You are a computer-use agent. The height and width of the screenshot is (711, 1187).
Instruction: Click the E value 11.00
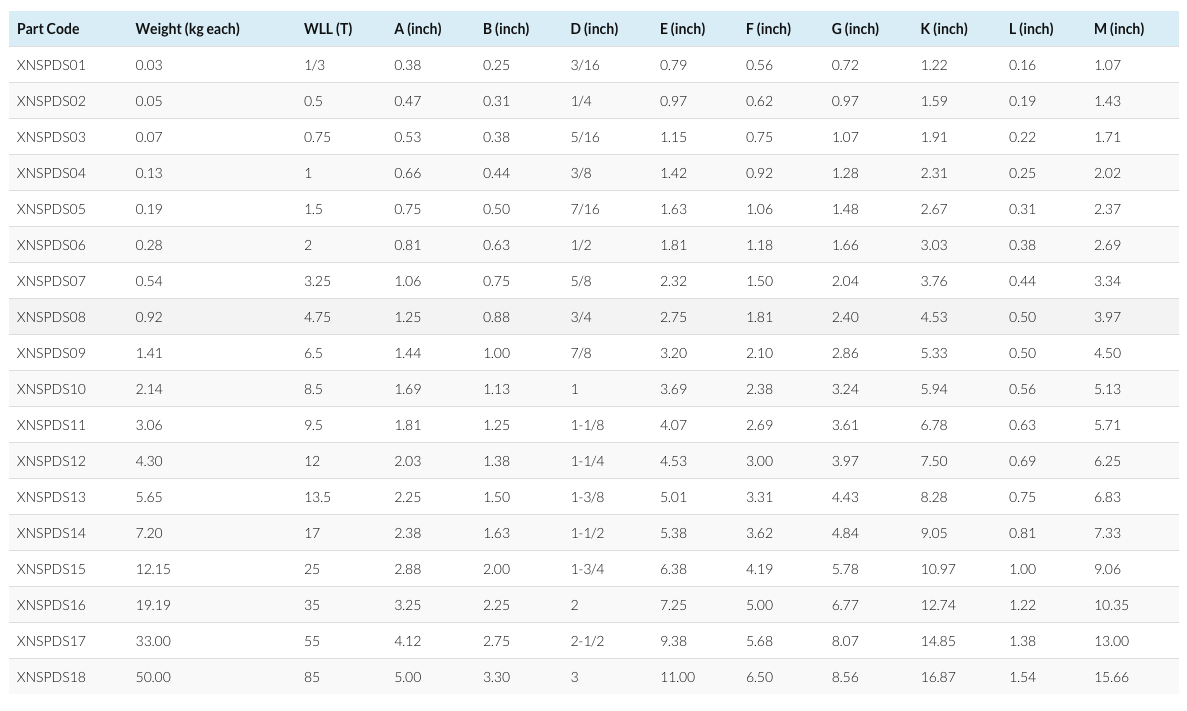pos(677,677)
